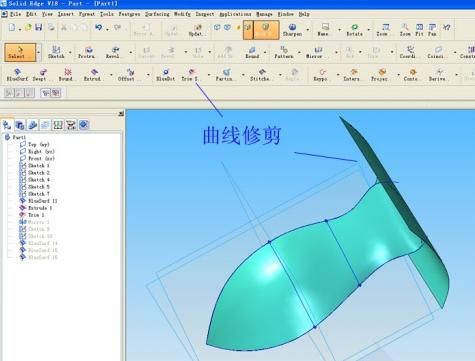Viewport: 475px width, 361px height.
Task: Click the Contour curve tool
Action: [x=411, y=75]
